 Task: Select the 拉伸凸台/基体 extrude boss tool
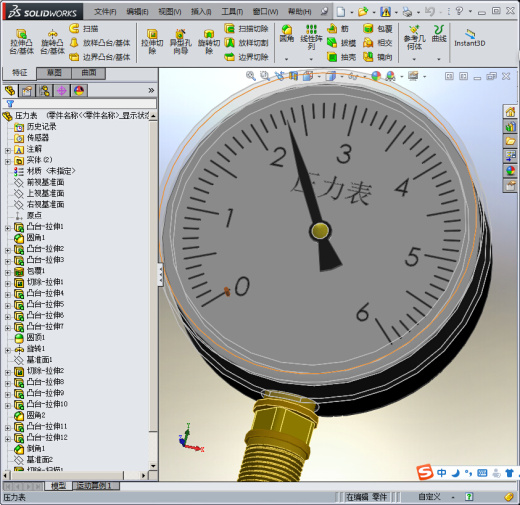tap(22, 42)
